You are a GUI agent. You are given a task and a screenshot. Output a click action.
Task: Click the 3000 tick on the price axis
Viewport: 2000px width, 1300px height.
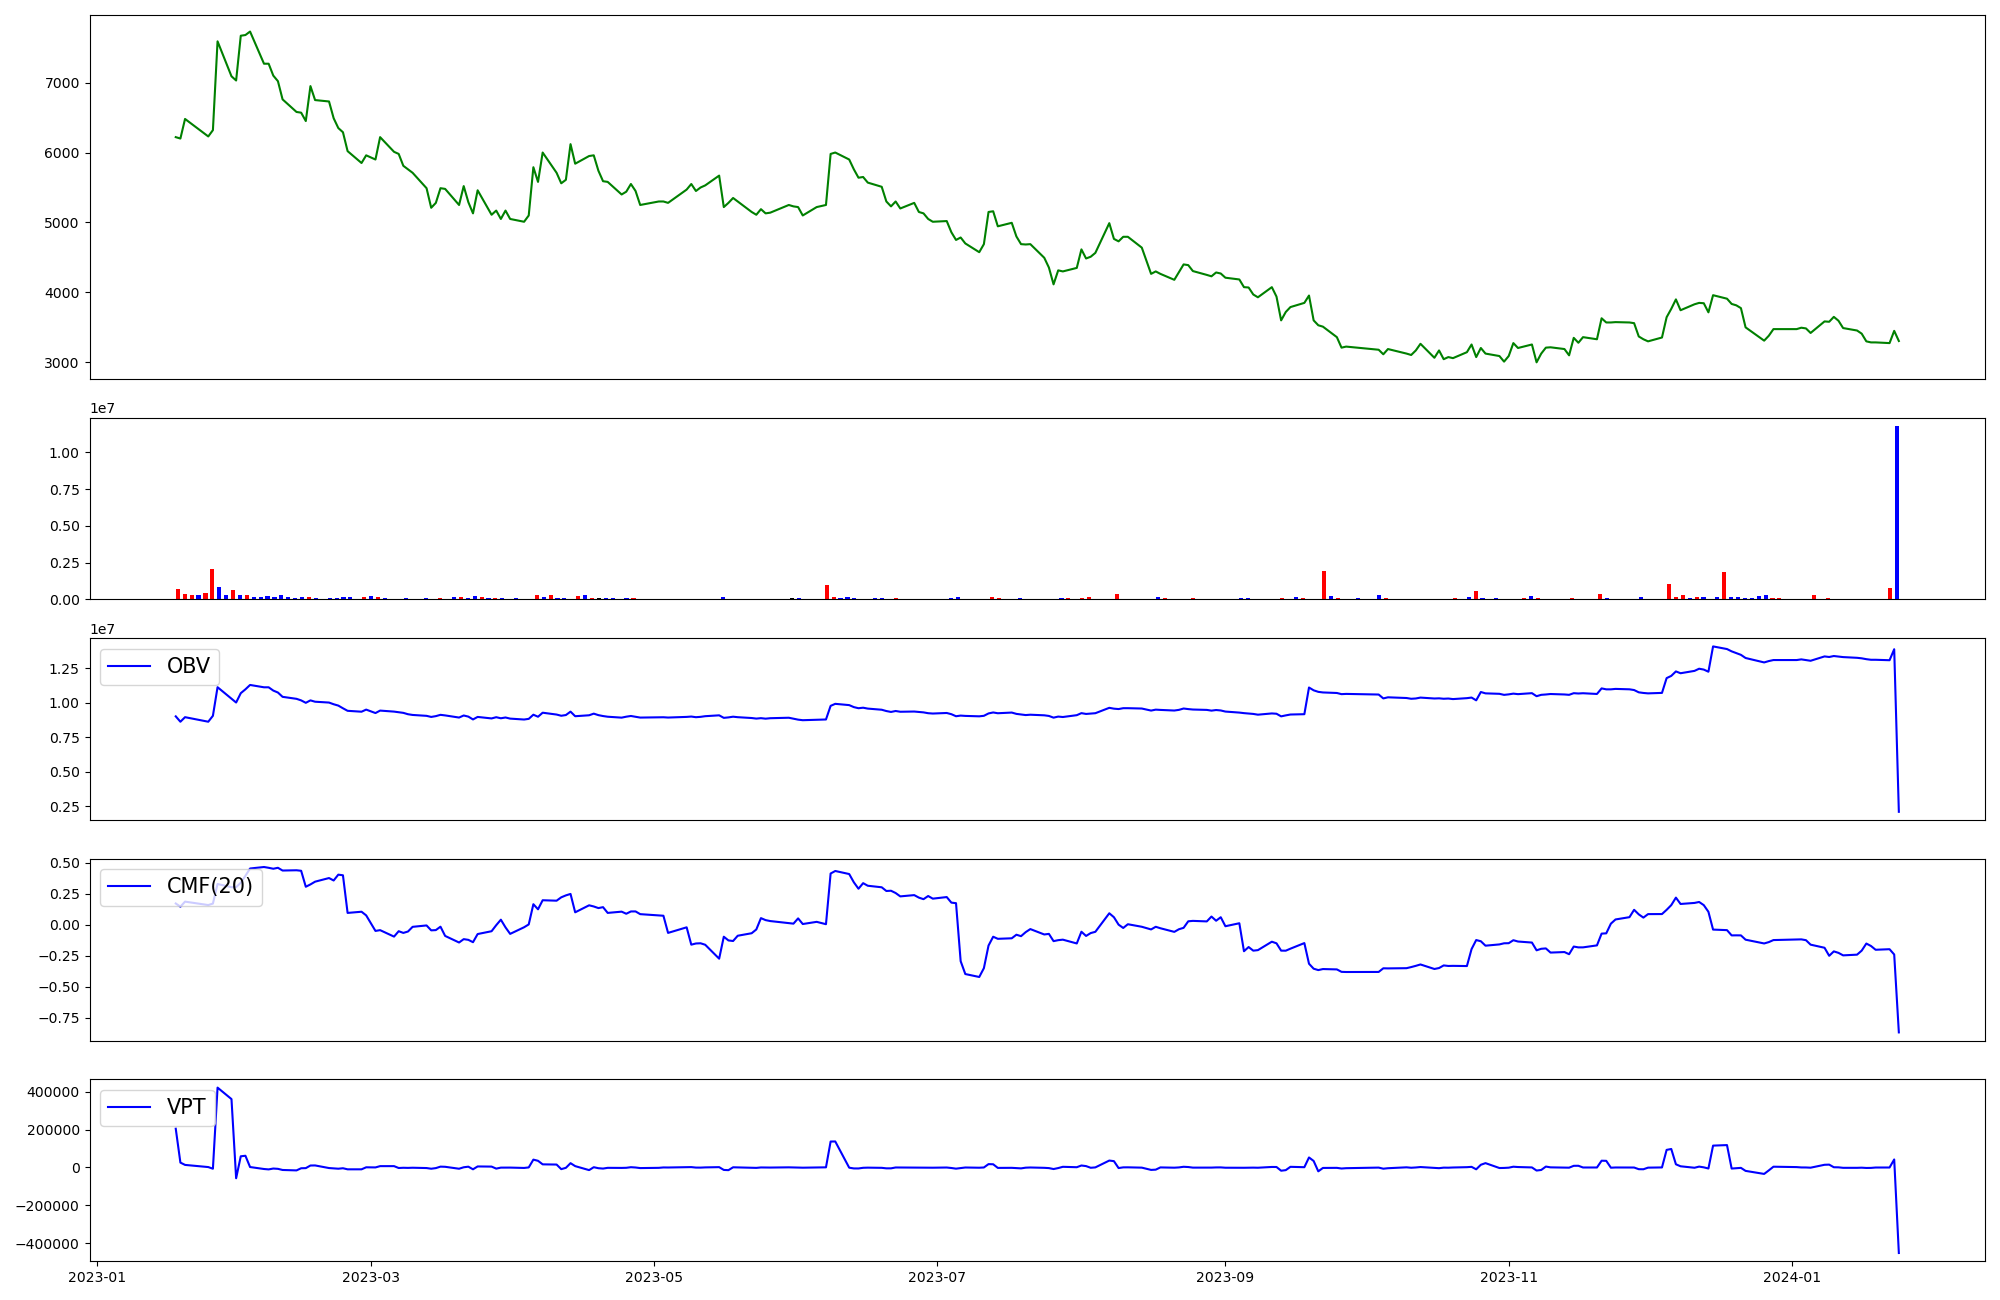coord(62,363)
